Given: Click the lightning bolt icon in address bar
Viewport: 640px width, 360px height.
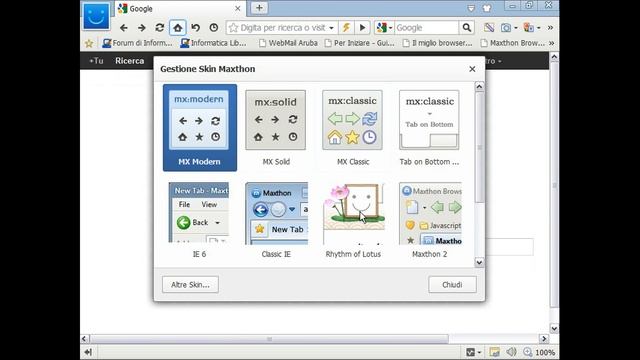Looking at the screenshot, I should [346, 28].
